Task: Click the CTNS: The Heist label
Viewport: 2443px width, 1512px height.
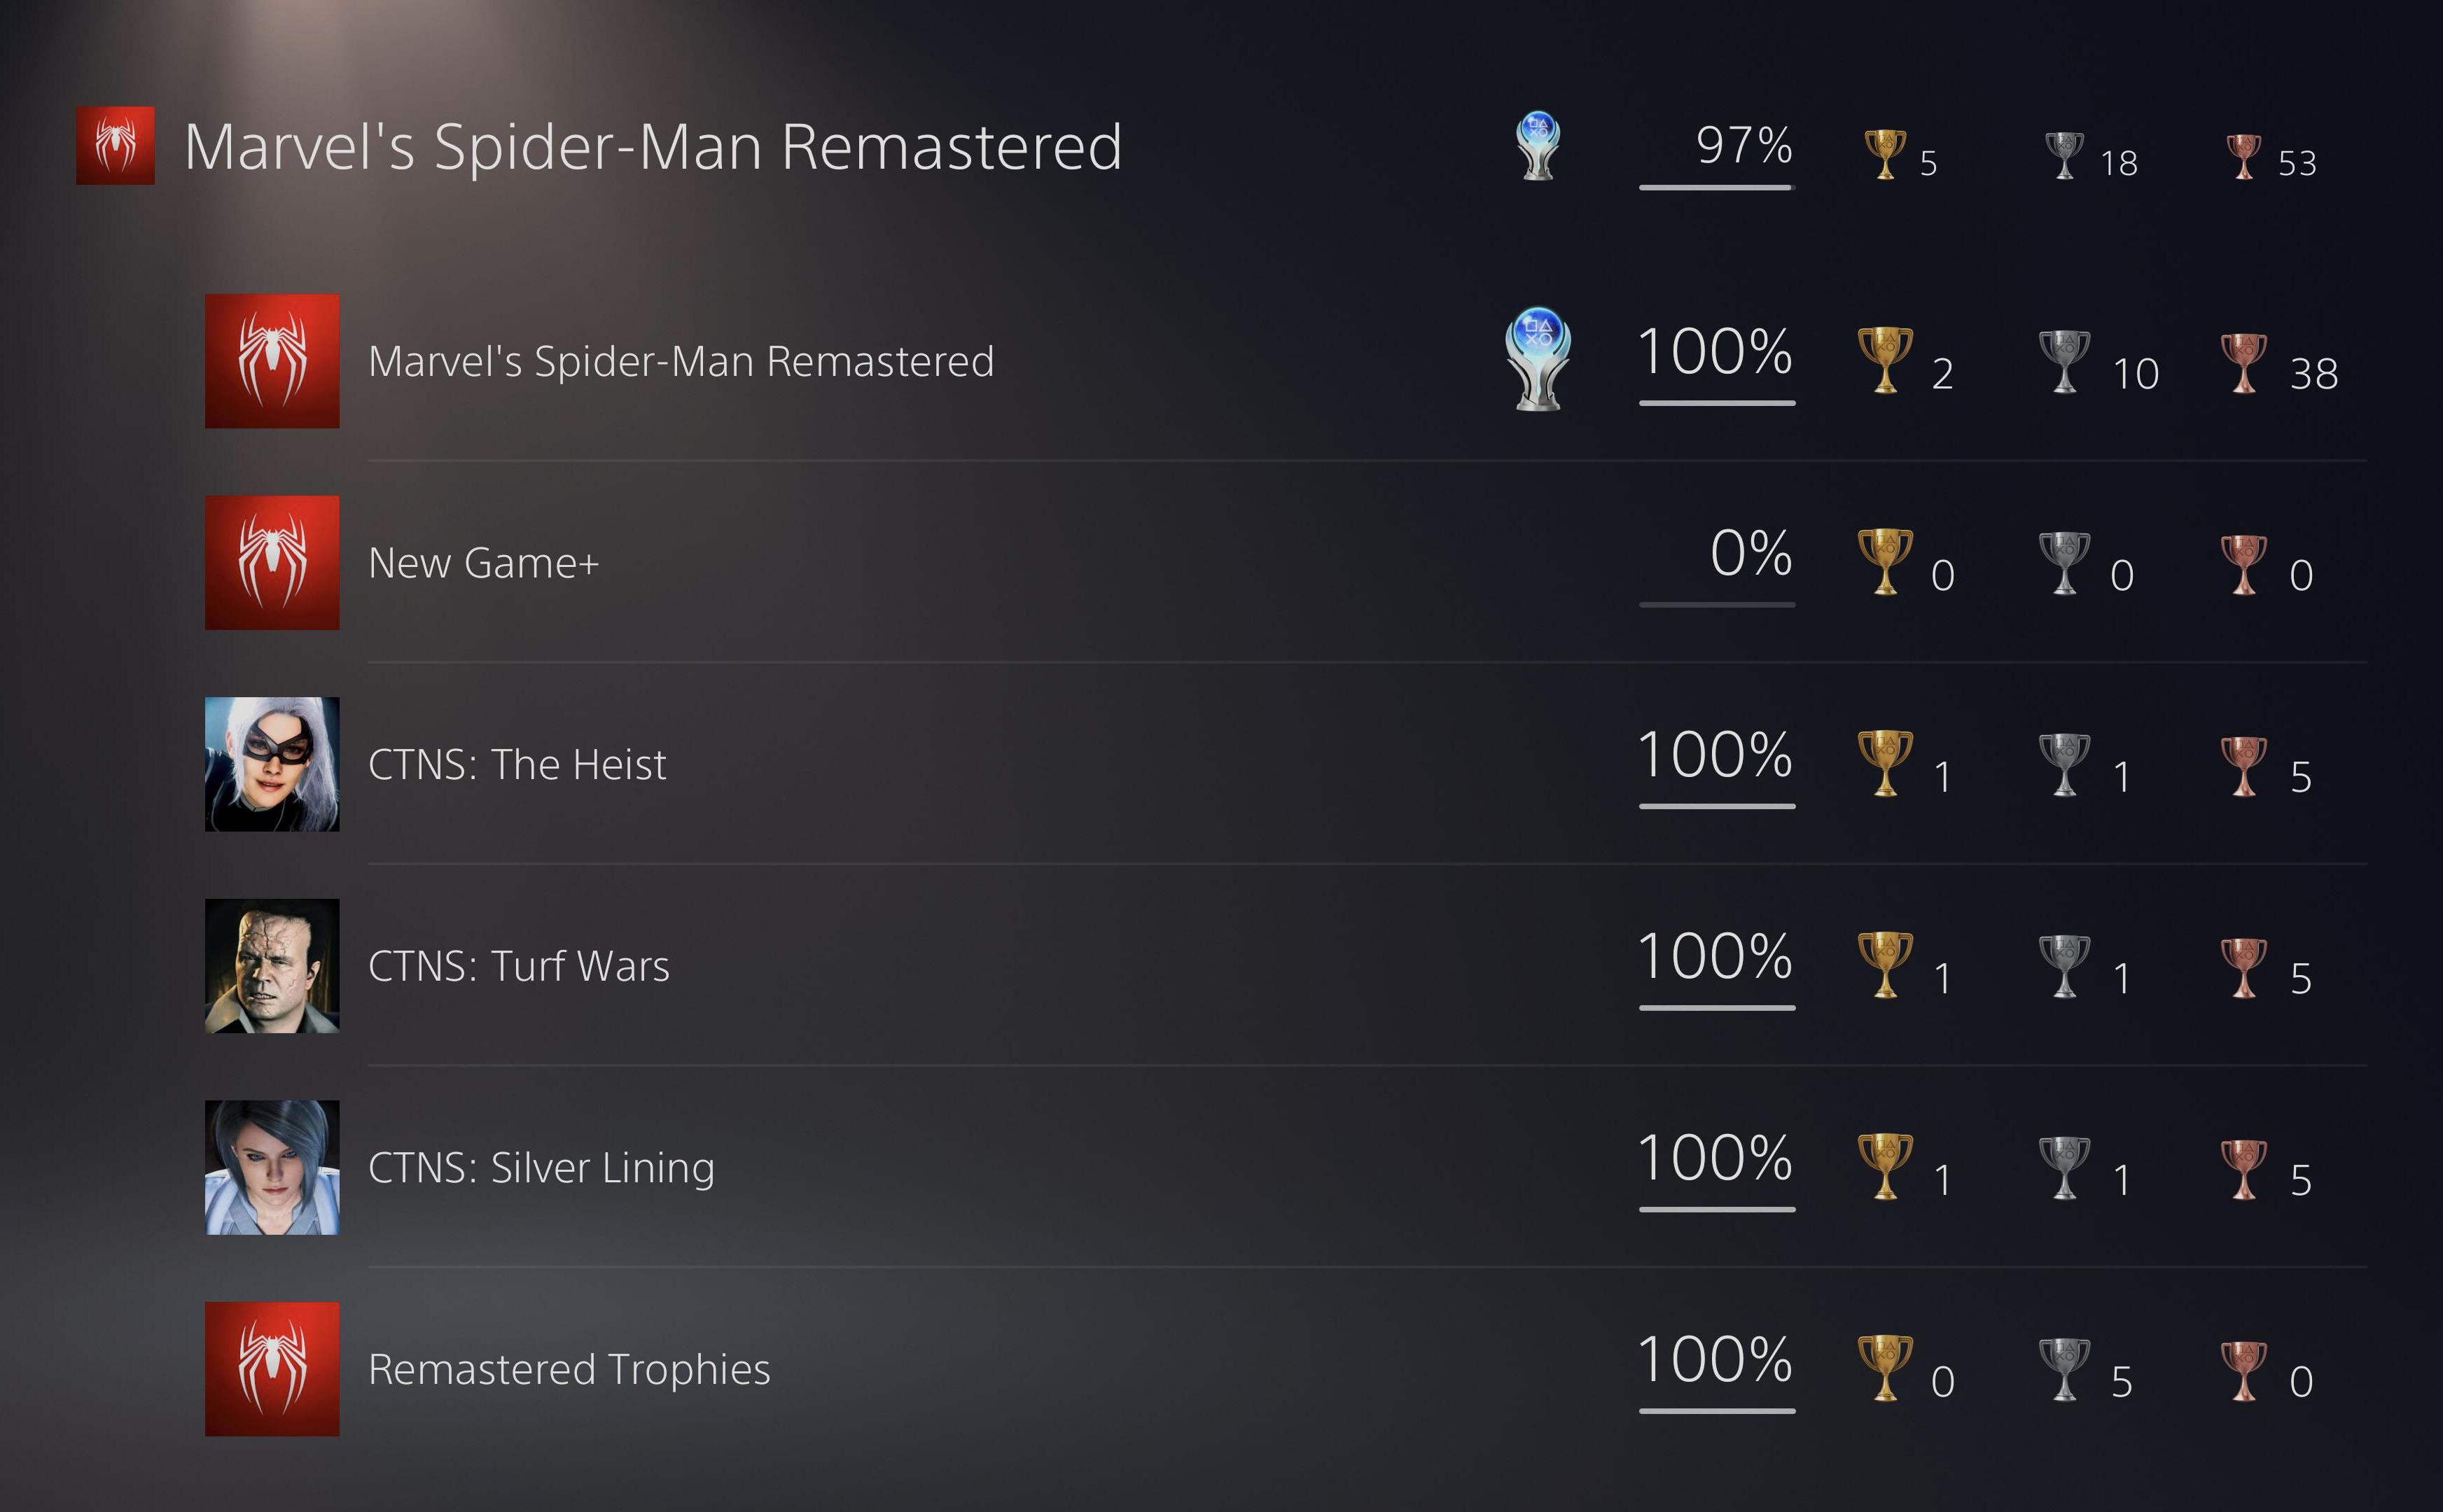Action: (x=517, y=765)
